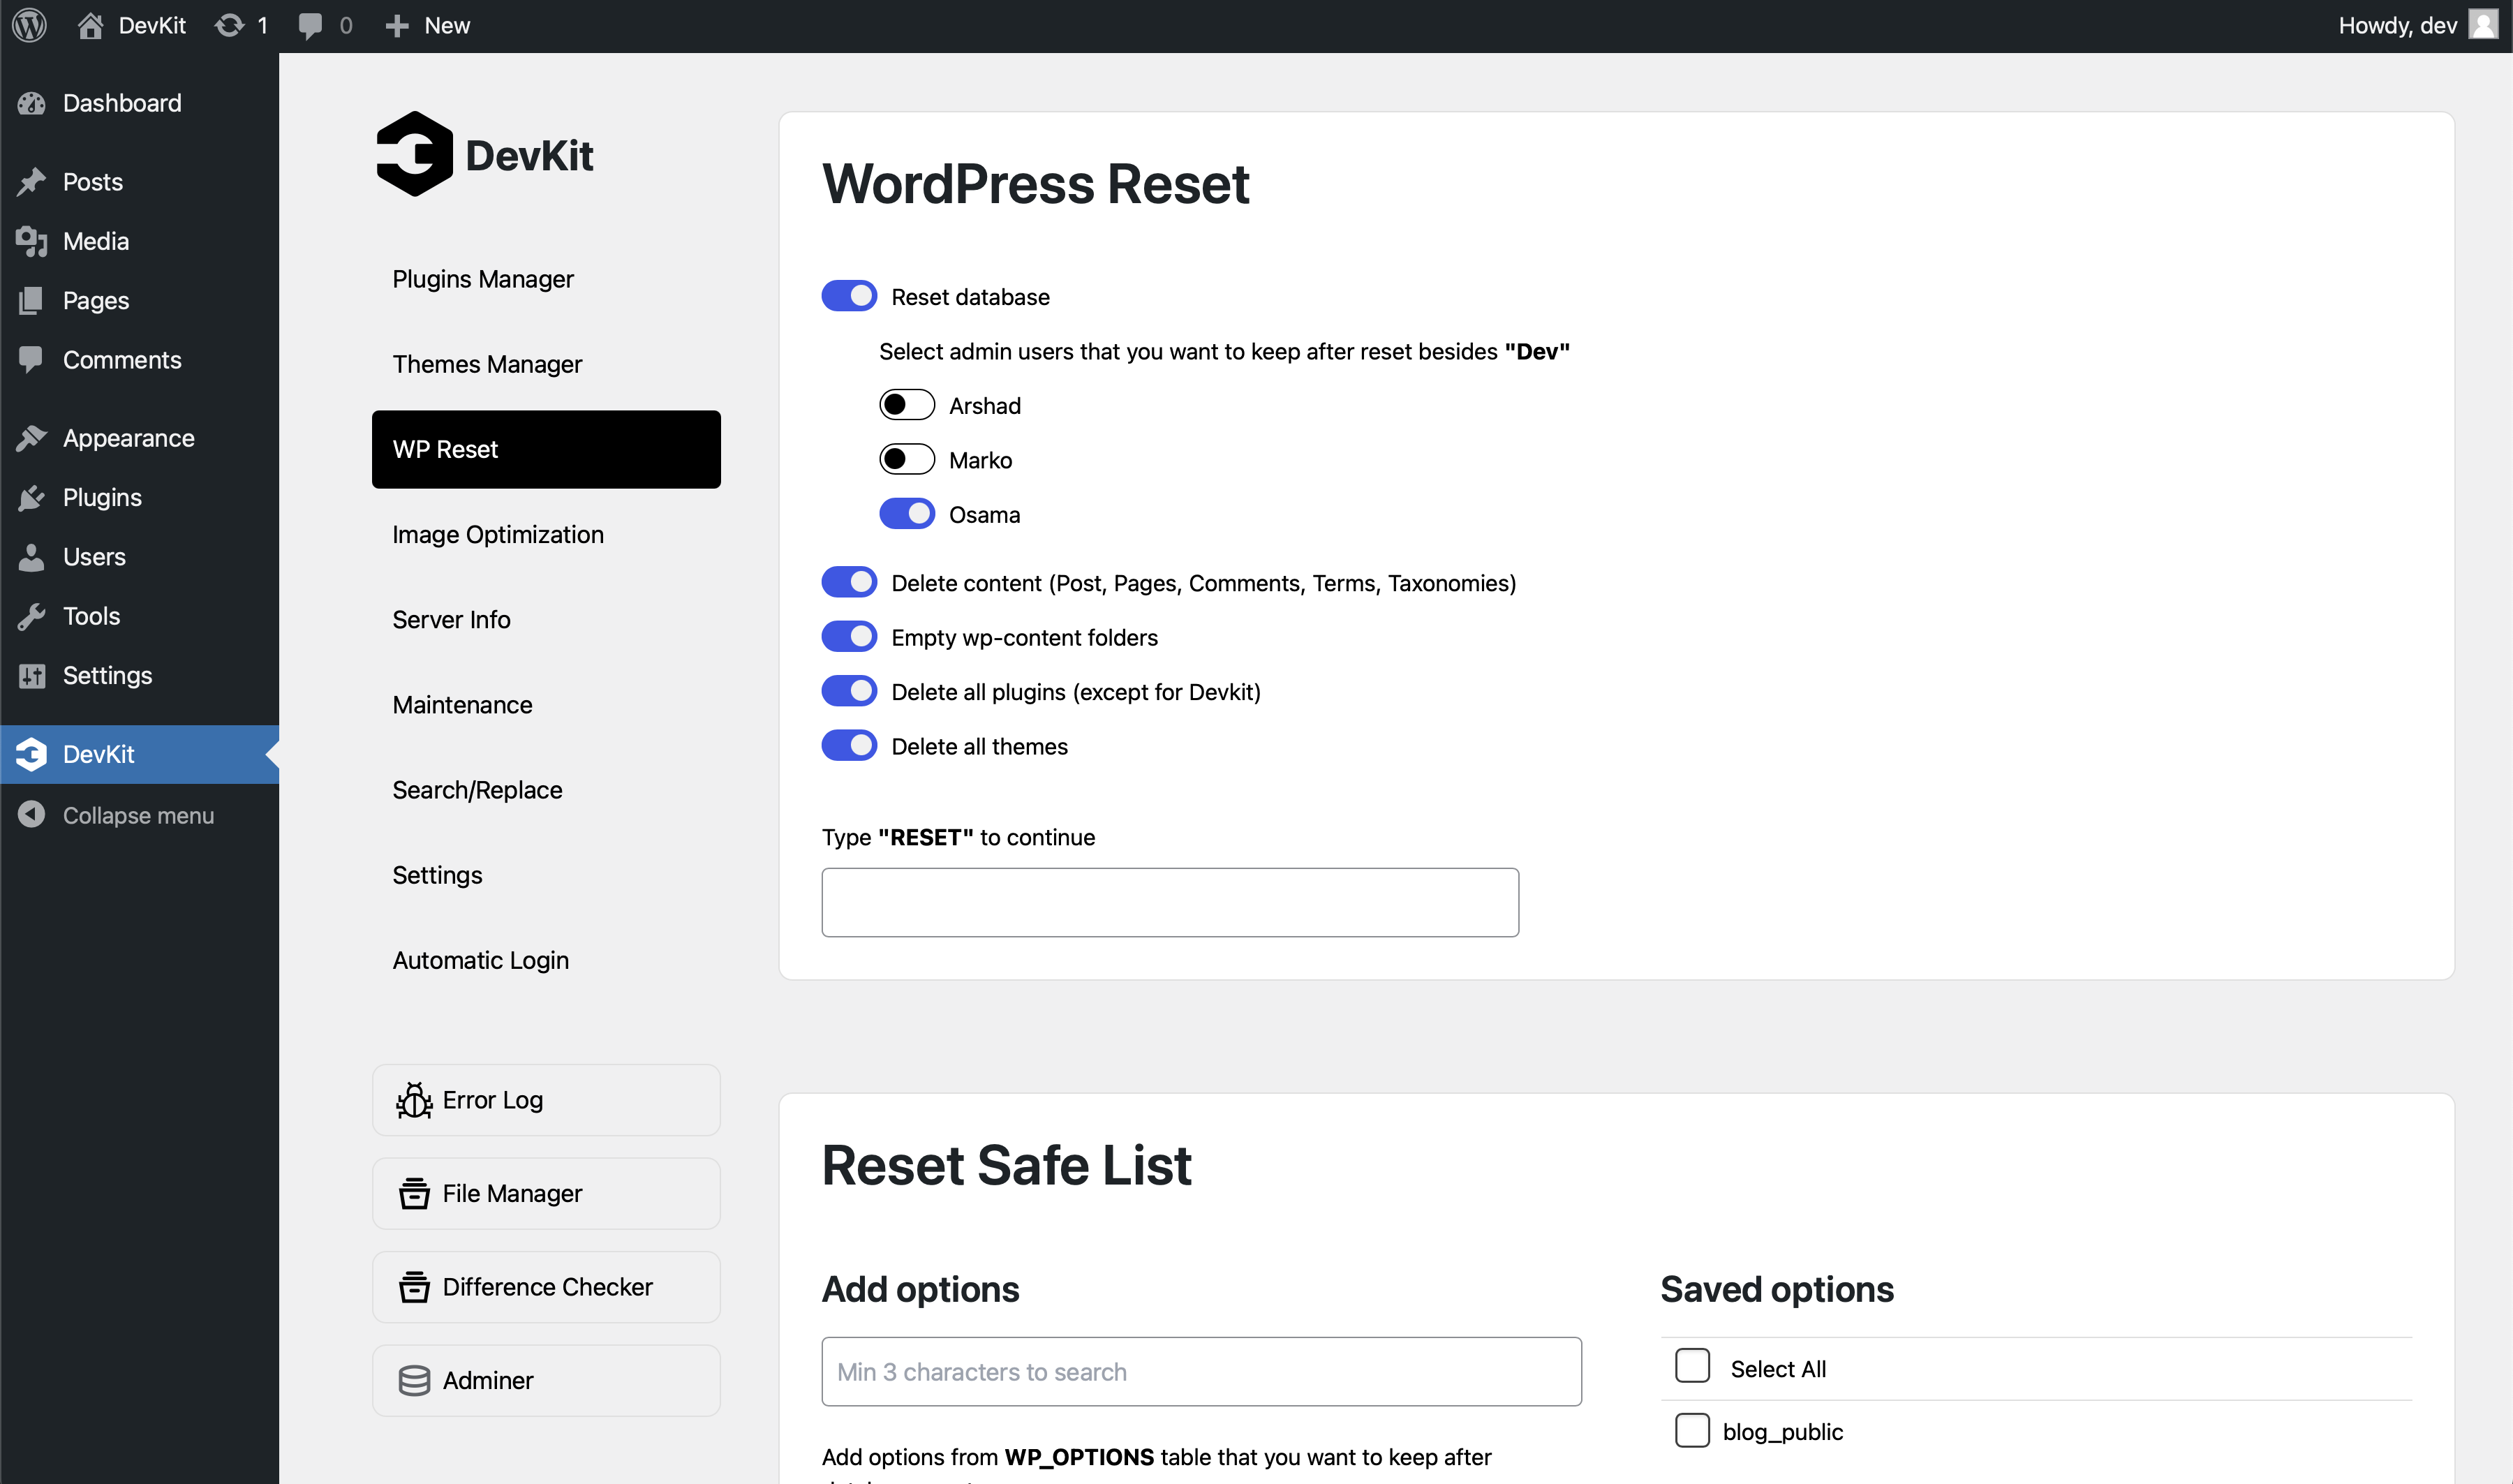Click the Difference Checker box icon
The width and height of the screenshot is (2513, 1484).
pos(414,1287)
